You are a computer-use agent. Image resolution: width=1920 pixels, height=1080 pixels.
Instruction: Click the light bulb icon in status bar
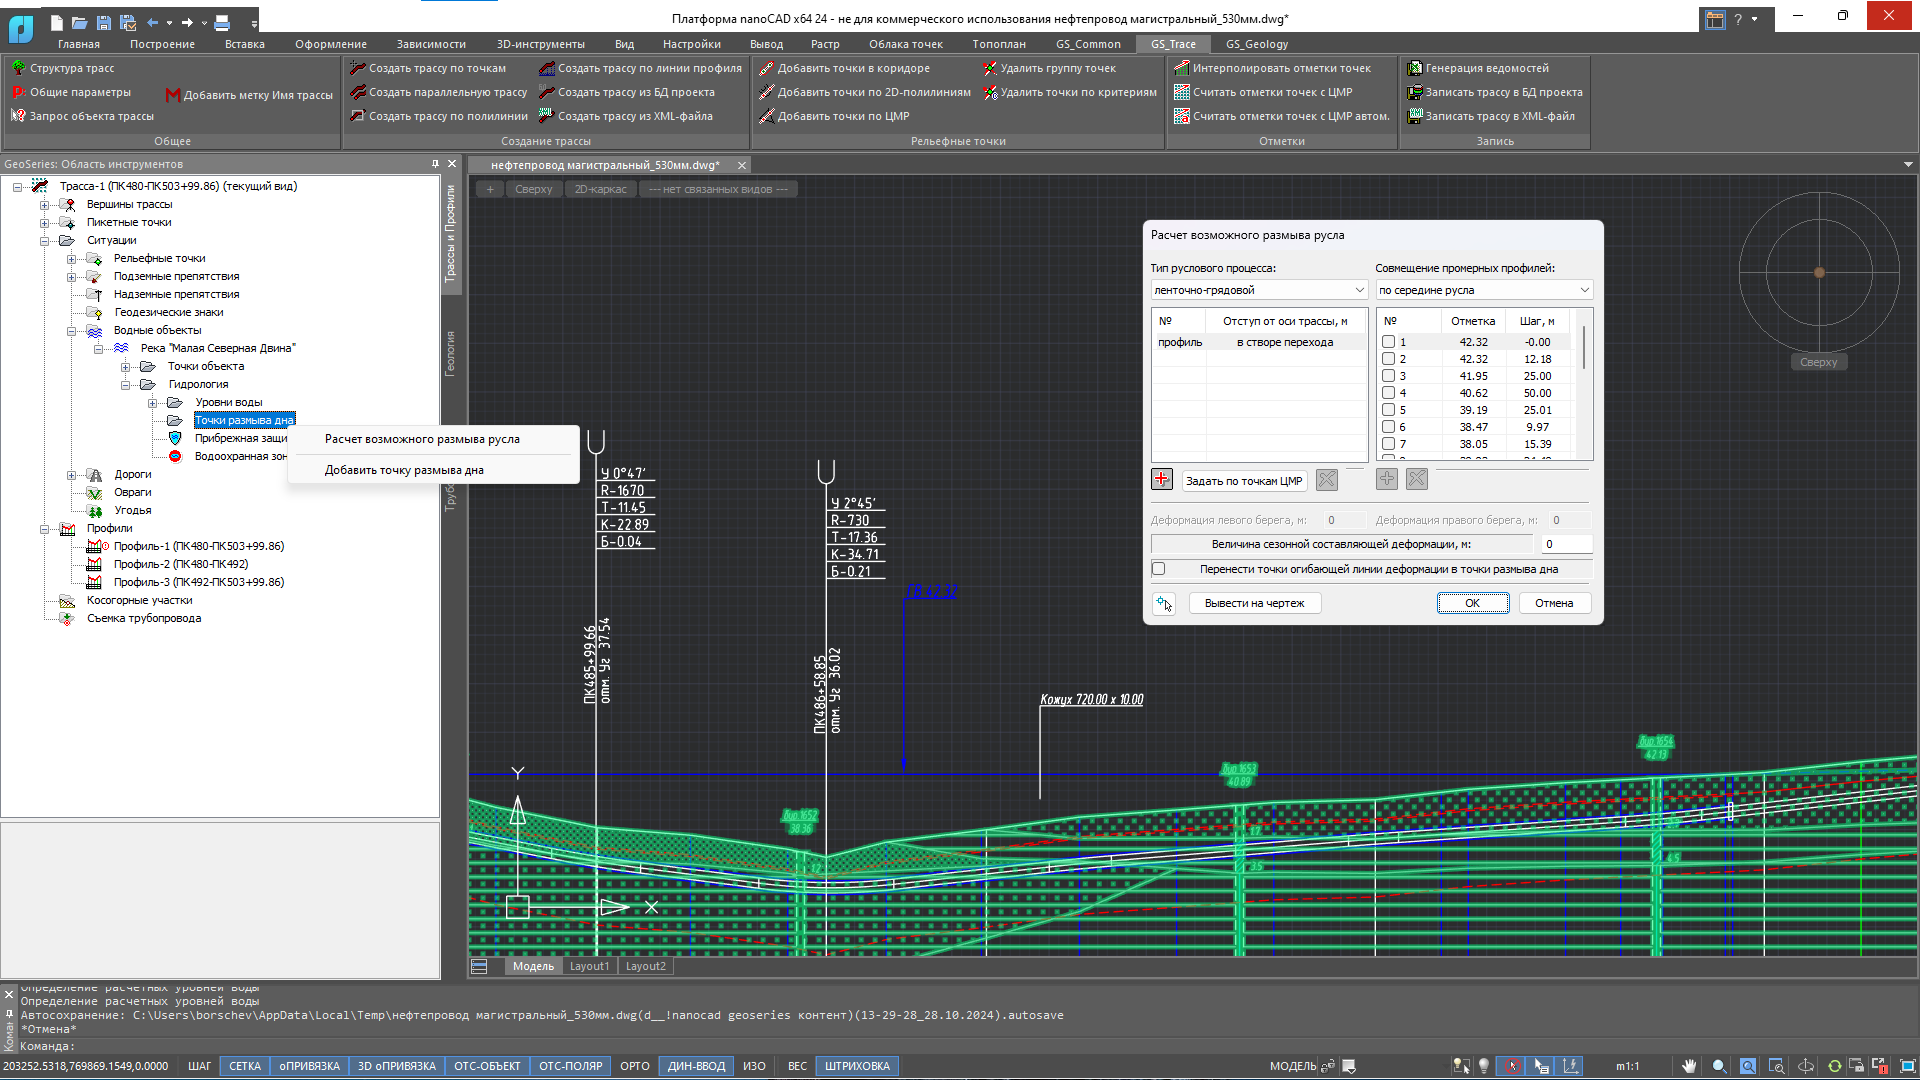click(x=1484, y=1066)
